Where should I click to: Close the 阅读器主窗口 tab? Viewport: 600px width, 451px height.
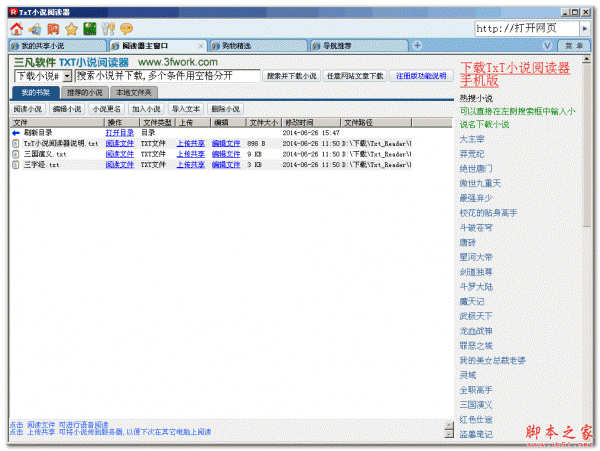201,46
